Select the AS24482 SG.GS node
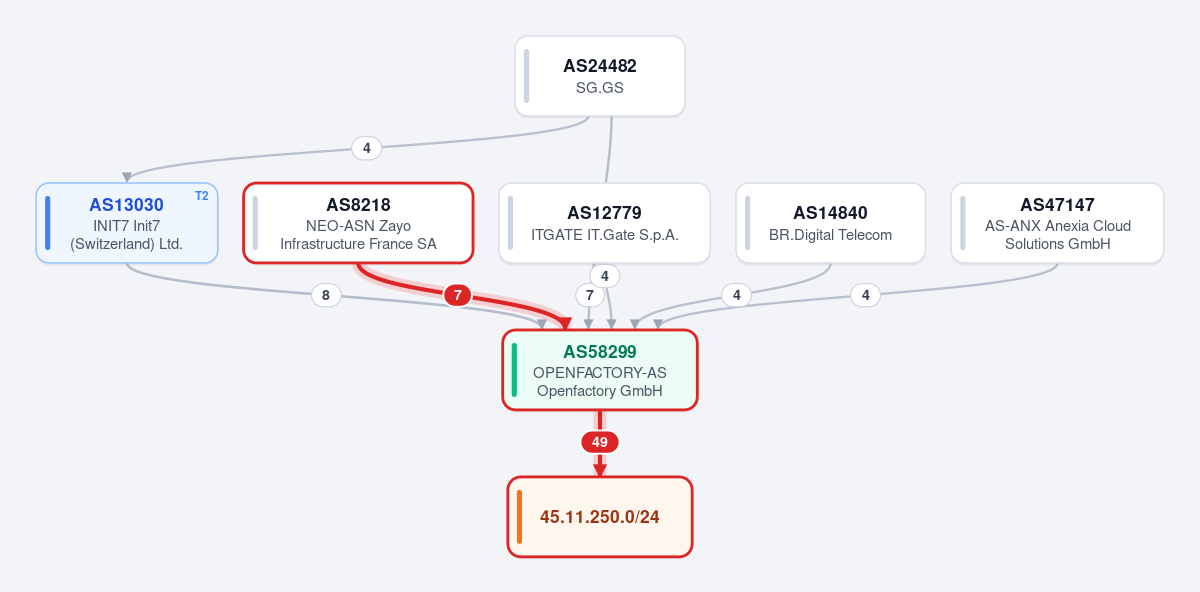This screenshot has width=1200, height=592. [x=600, y=76]
